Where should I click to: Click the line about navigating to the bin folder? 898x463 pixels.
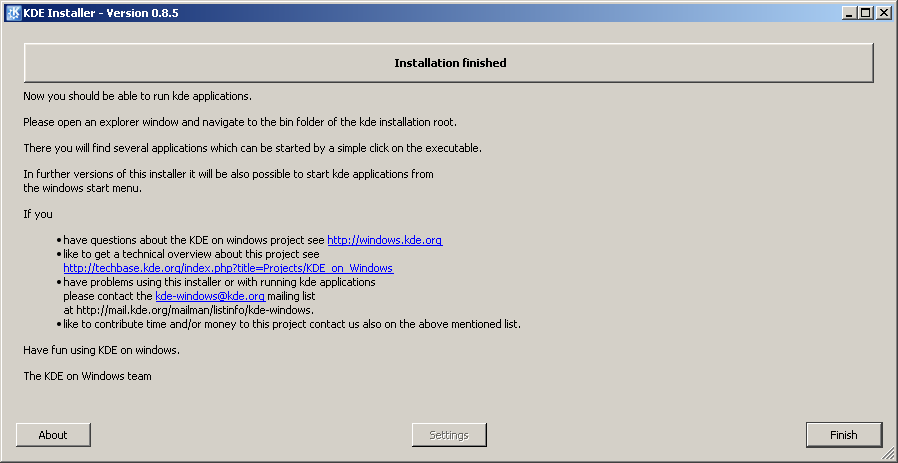pyautogui.click(x=241, y=122)
